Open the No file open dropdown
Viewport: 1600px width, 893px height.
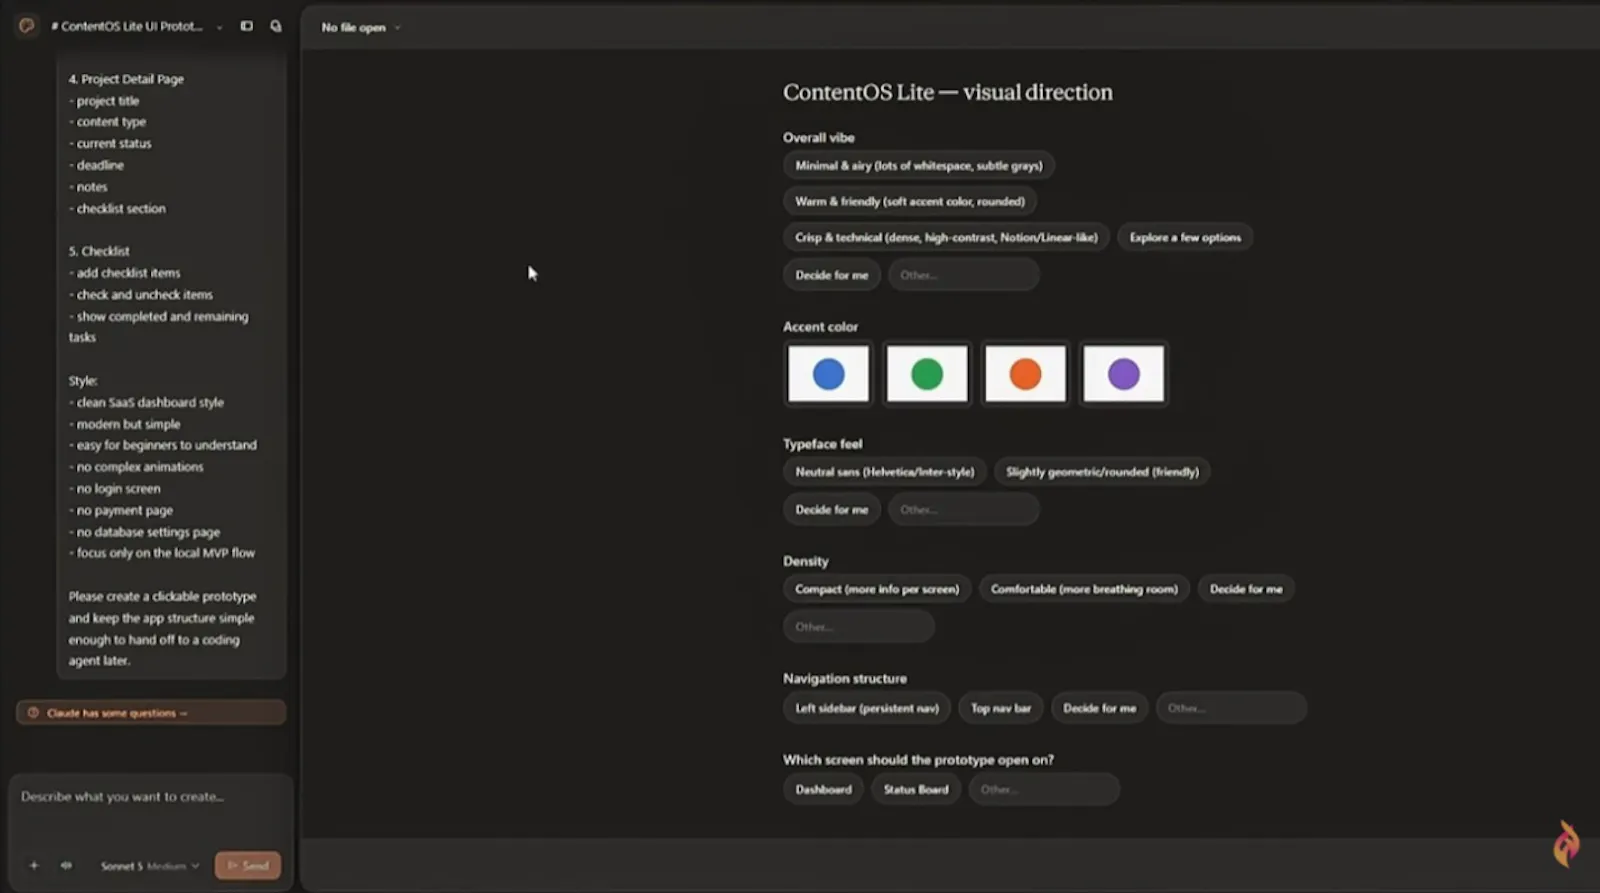pyautogui.click(x=360, y=28)
